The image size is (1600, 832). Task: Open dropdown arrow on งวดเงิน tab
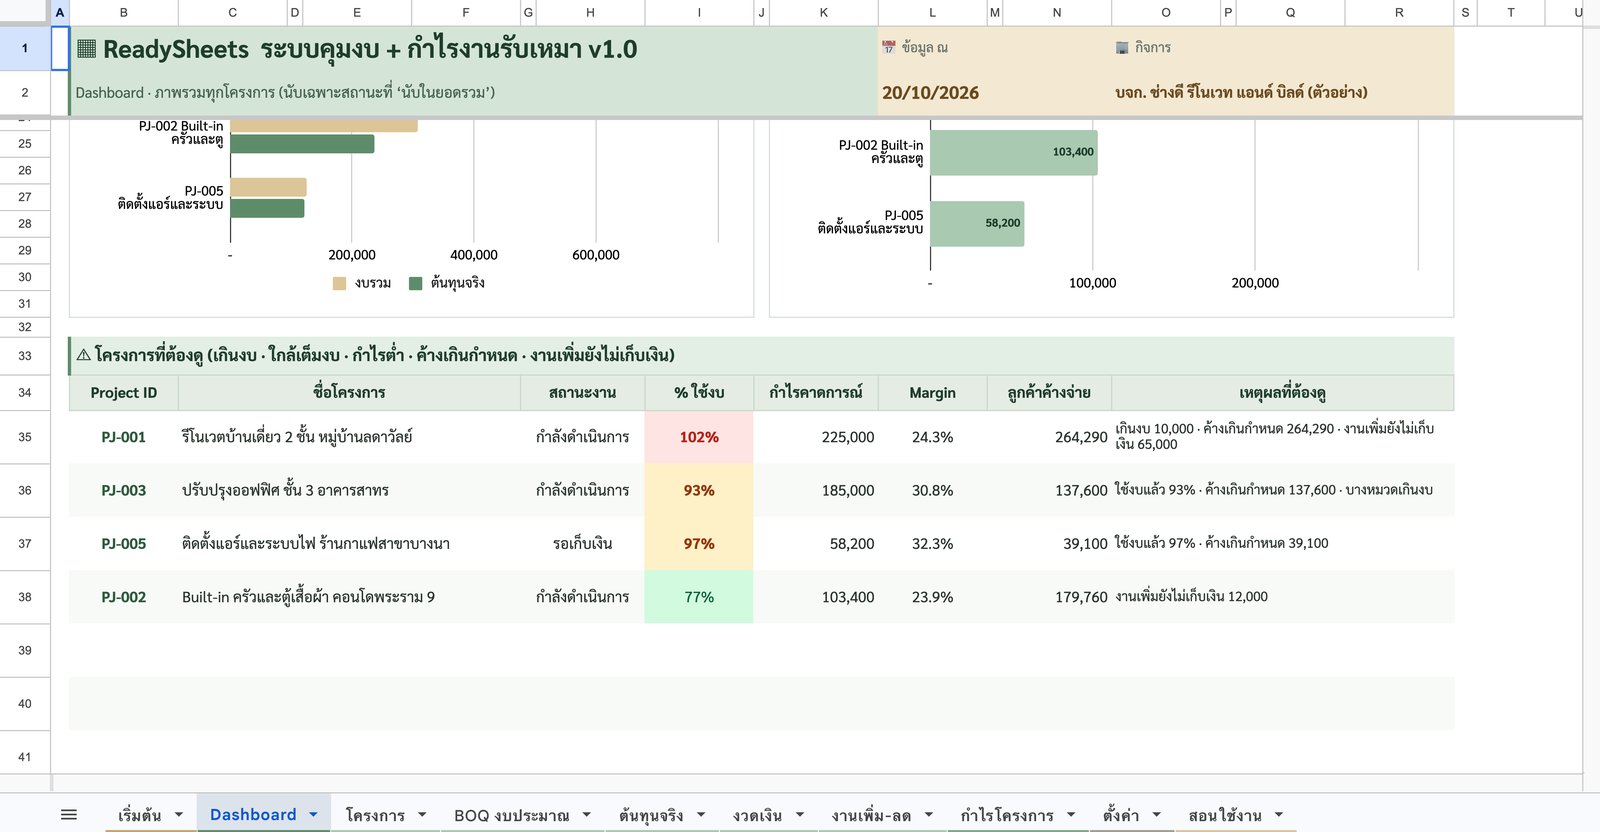[799, 815]
